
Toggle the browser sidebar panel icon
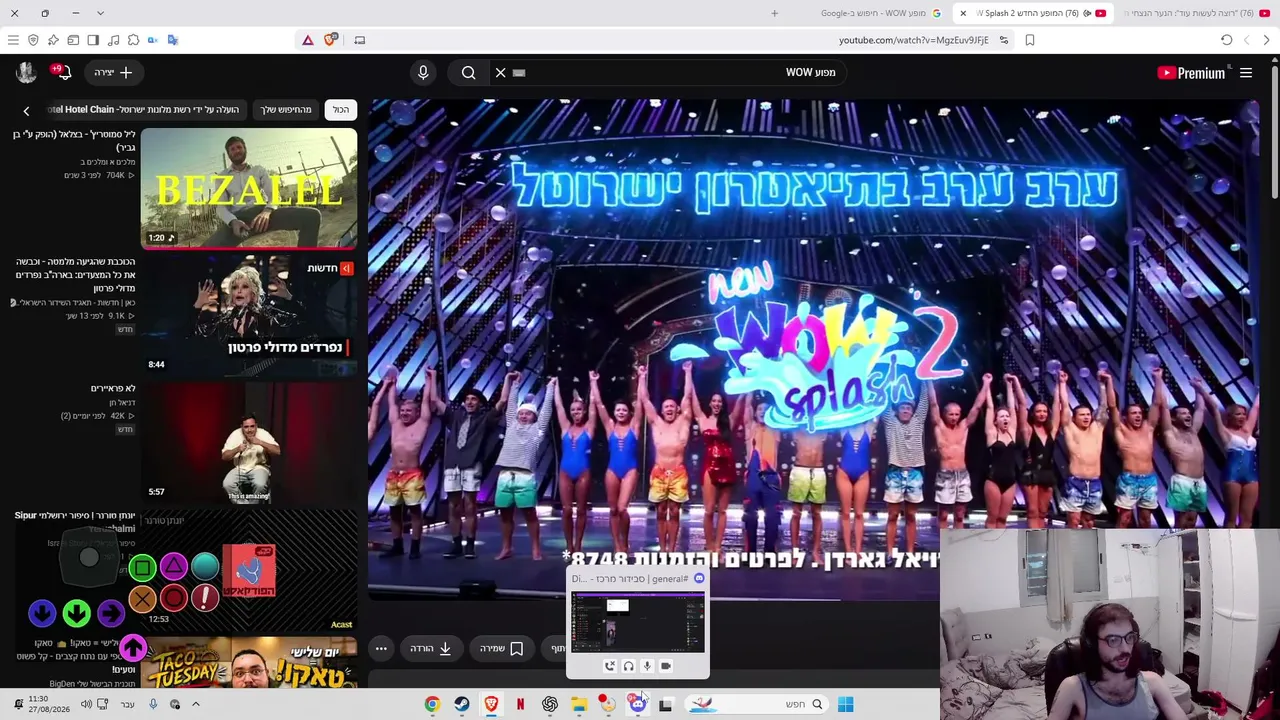tap(93, 40)
